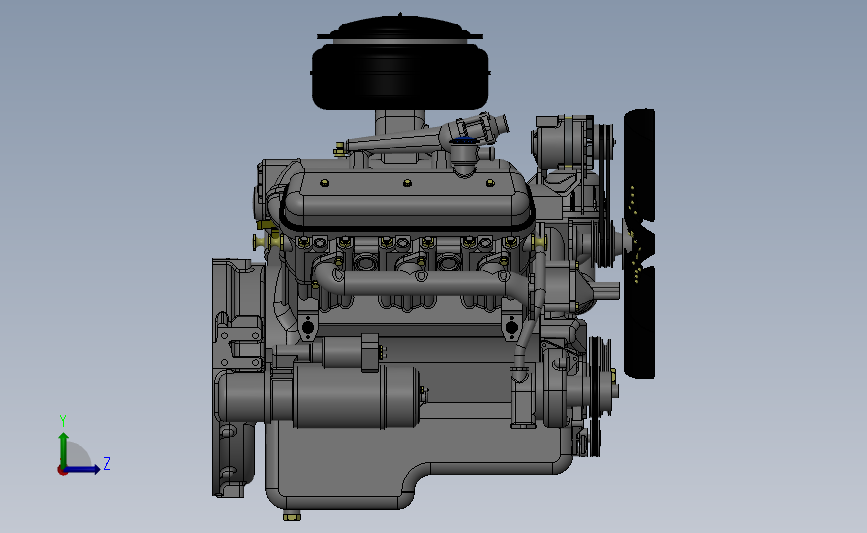This screenshot has width=867, height=533.
Task: Select the black radiator fan blade
Action: 640,243
